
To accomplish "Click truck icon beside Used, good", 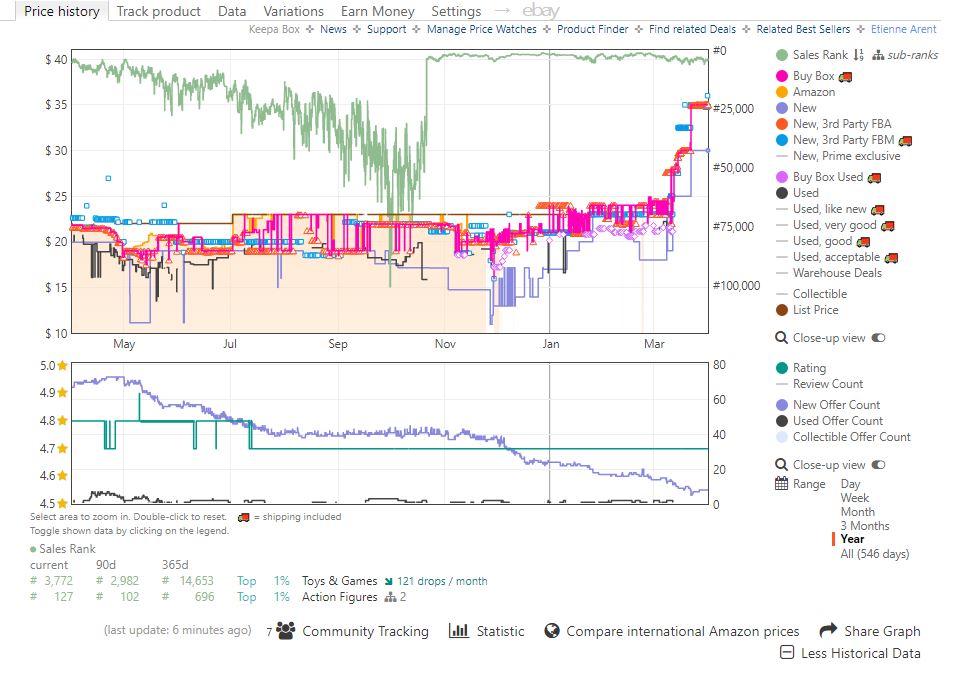I will coord(863,242).
